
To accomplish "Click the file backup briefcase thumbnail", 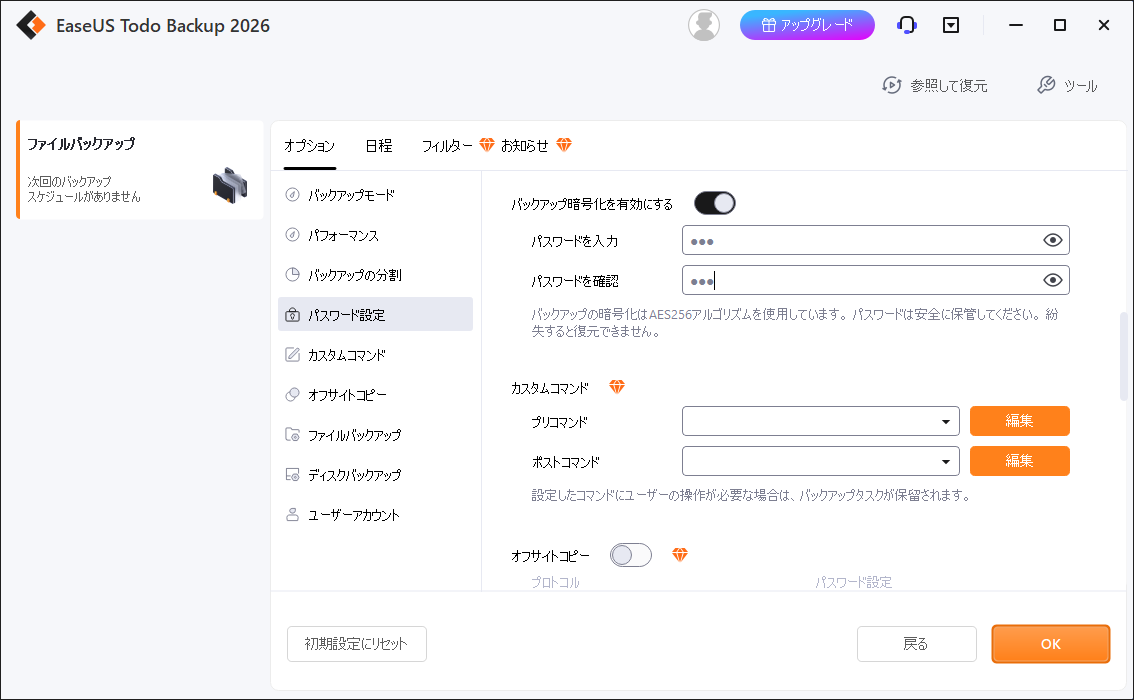I will pyautogui.click(x=230, y=185).
